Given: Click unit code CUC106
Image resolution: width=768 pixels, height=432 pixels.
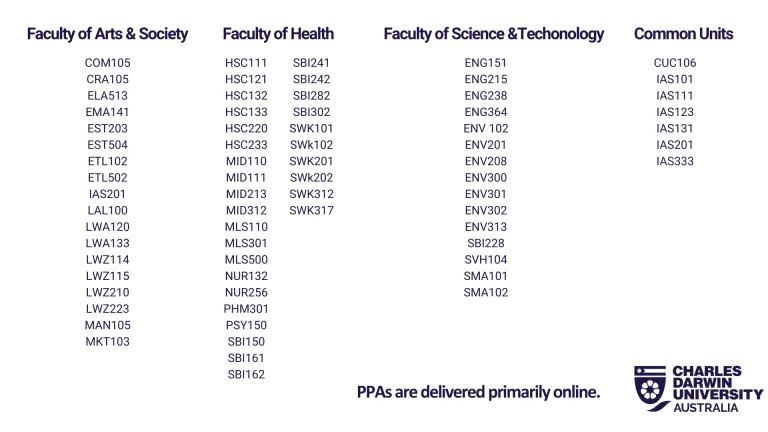Looking at the screenshot, I should (x=675, y=63).
